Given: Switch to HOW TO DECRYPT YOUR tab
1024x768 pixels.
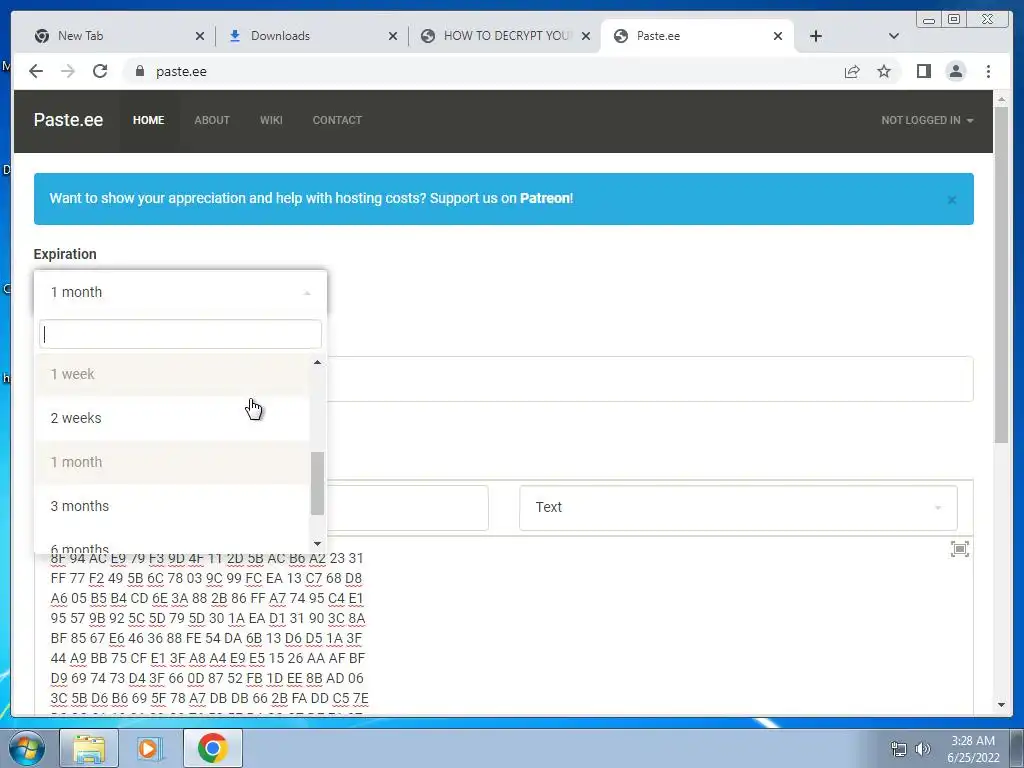Looking at the screenshot, I should (504, 36).
